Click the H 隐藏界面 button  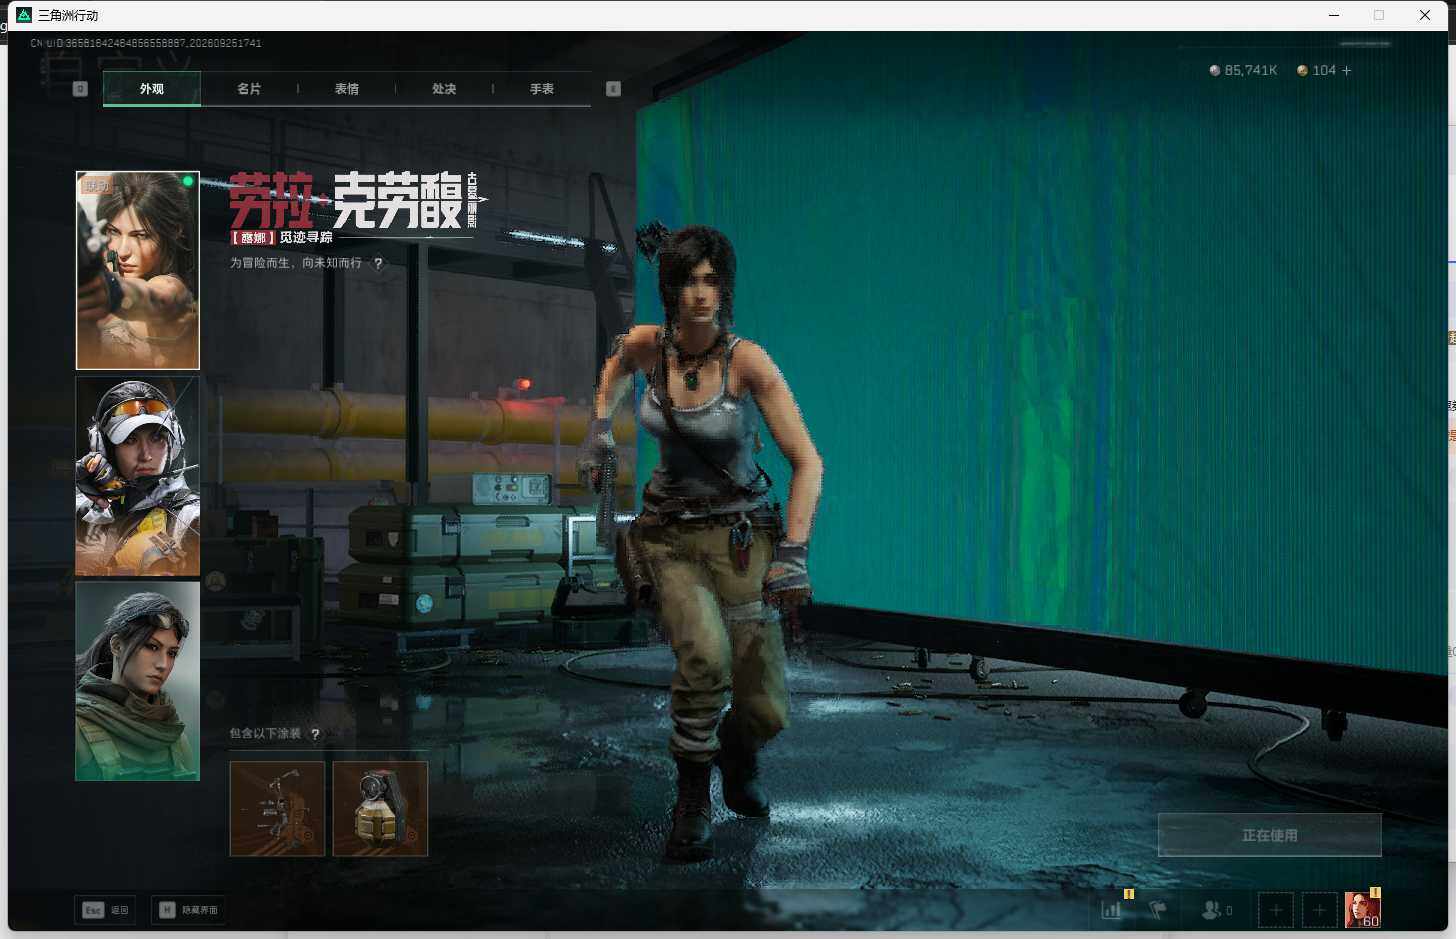coord(188,910)
